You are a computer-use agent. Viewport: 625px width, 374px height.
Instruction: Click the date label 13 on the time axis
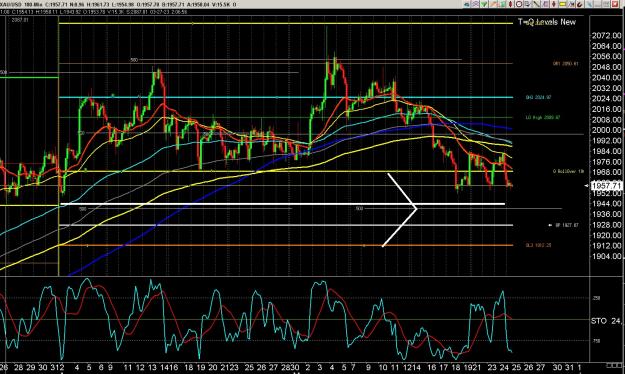pyautogui.click(x=152, y=368)
